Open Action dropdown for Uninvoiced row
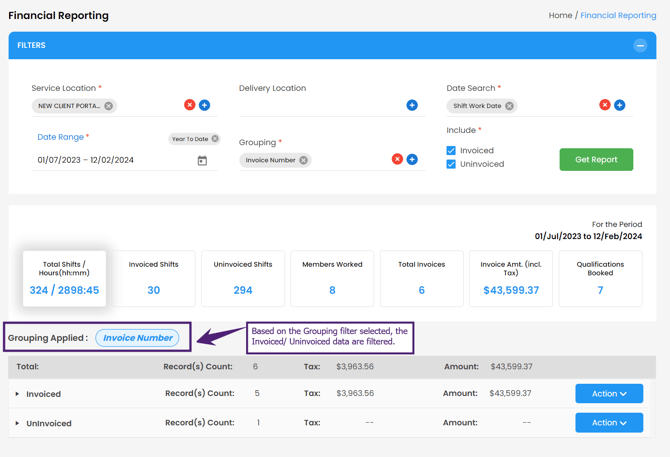 pos(609,422)
